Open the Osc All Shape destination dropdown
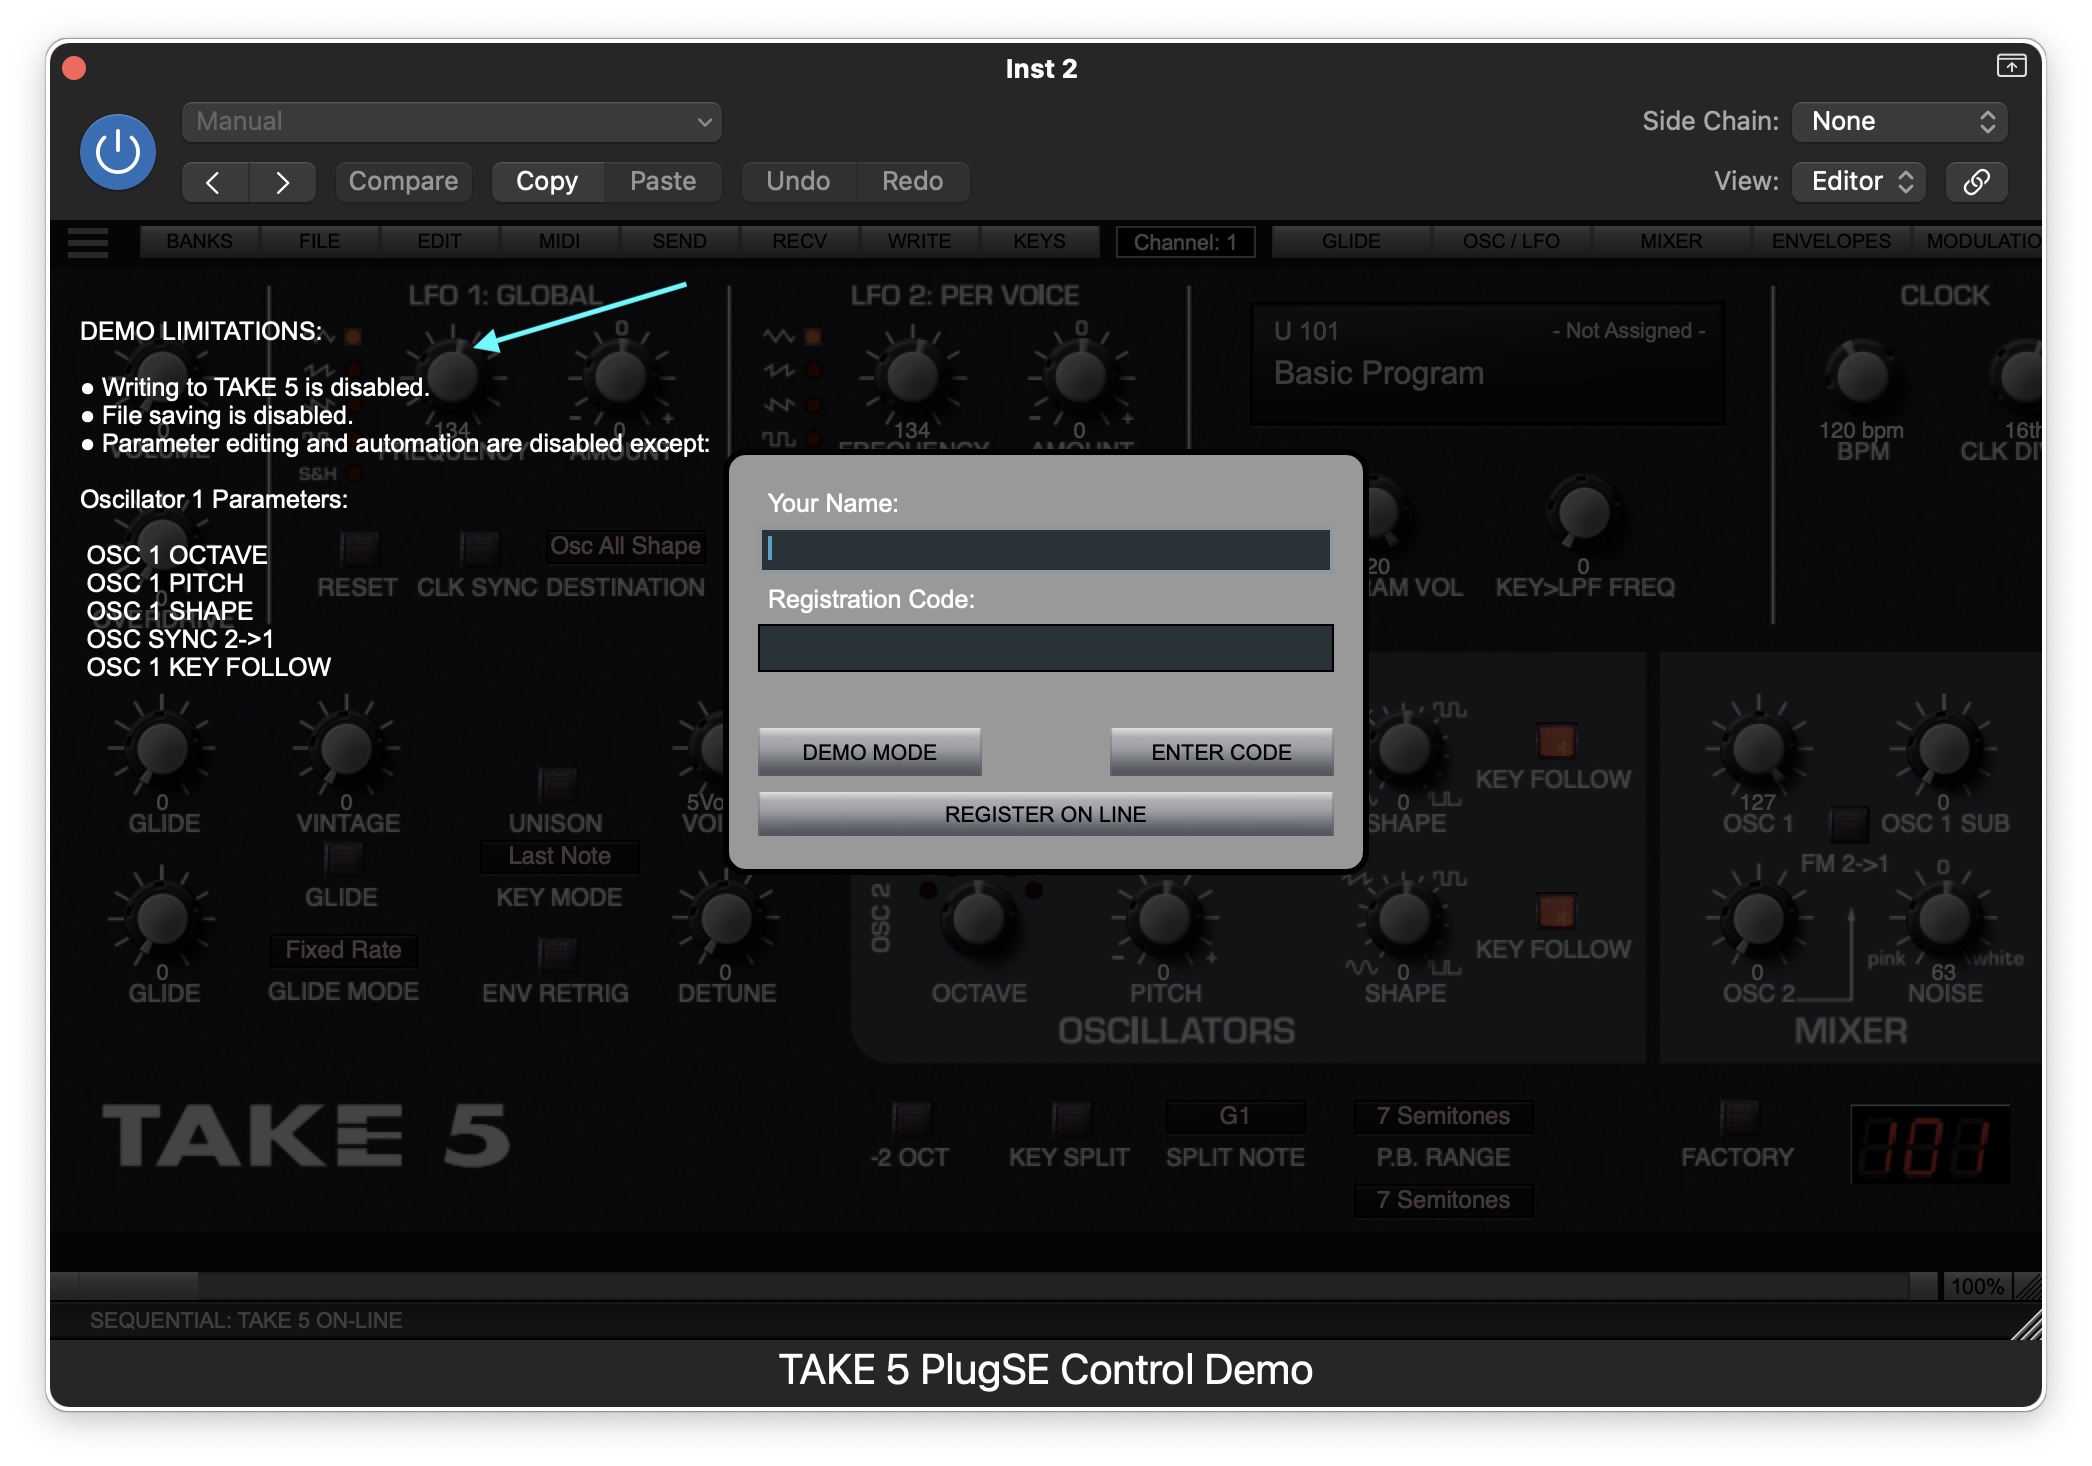Screen dimensions: 2092x1466 pyautogui.click(x=625, y=546)
